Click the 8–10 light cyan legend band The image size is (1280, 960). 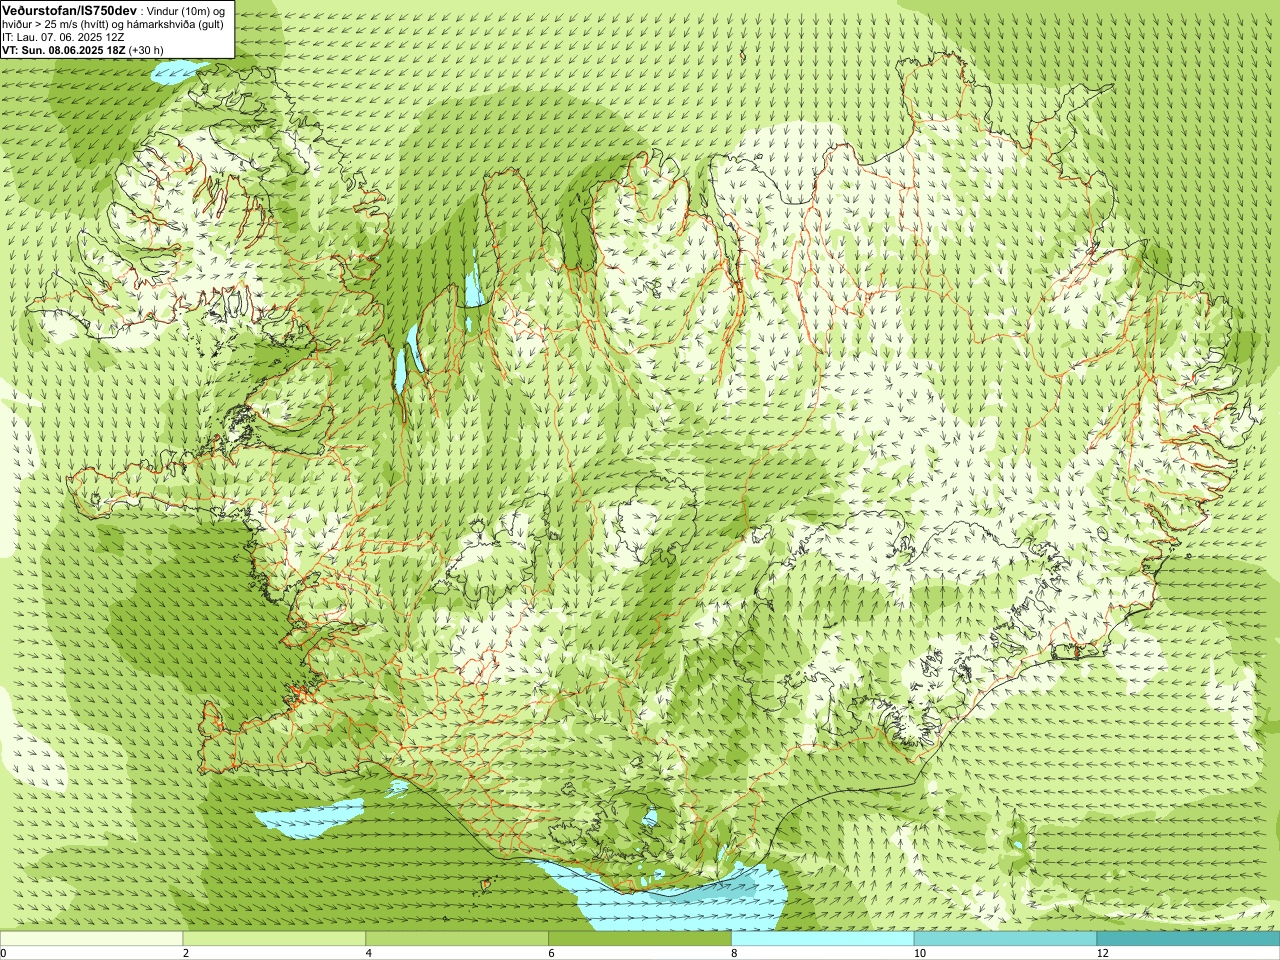[823, 939]
